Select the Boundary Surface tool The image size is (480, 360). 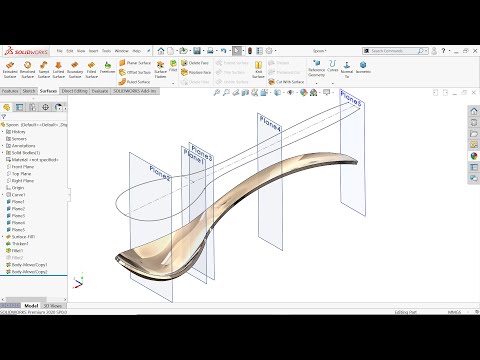pos(75,70)
